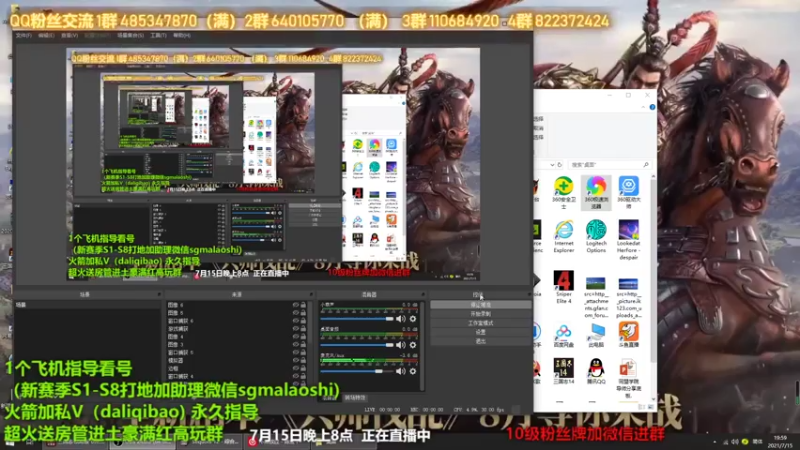
Task: Switch to the 转场特效 scene transitions tab
Action: click(x=355, y=398)
